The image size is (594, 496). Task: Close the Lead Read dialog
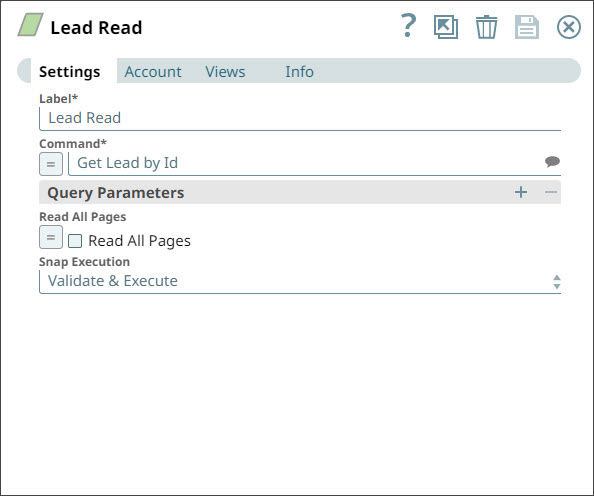(x=569, y=27)
